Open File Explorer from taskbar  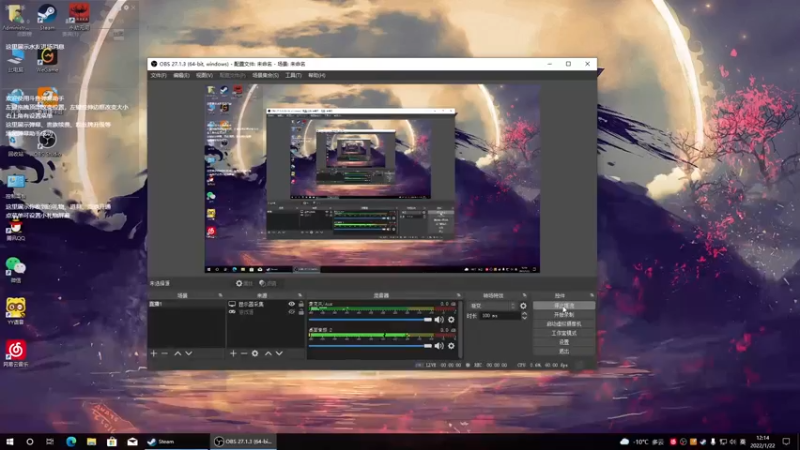tap(91, 441)
